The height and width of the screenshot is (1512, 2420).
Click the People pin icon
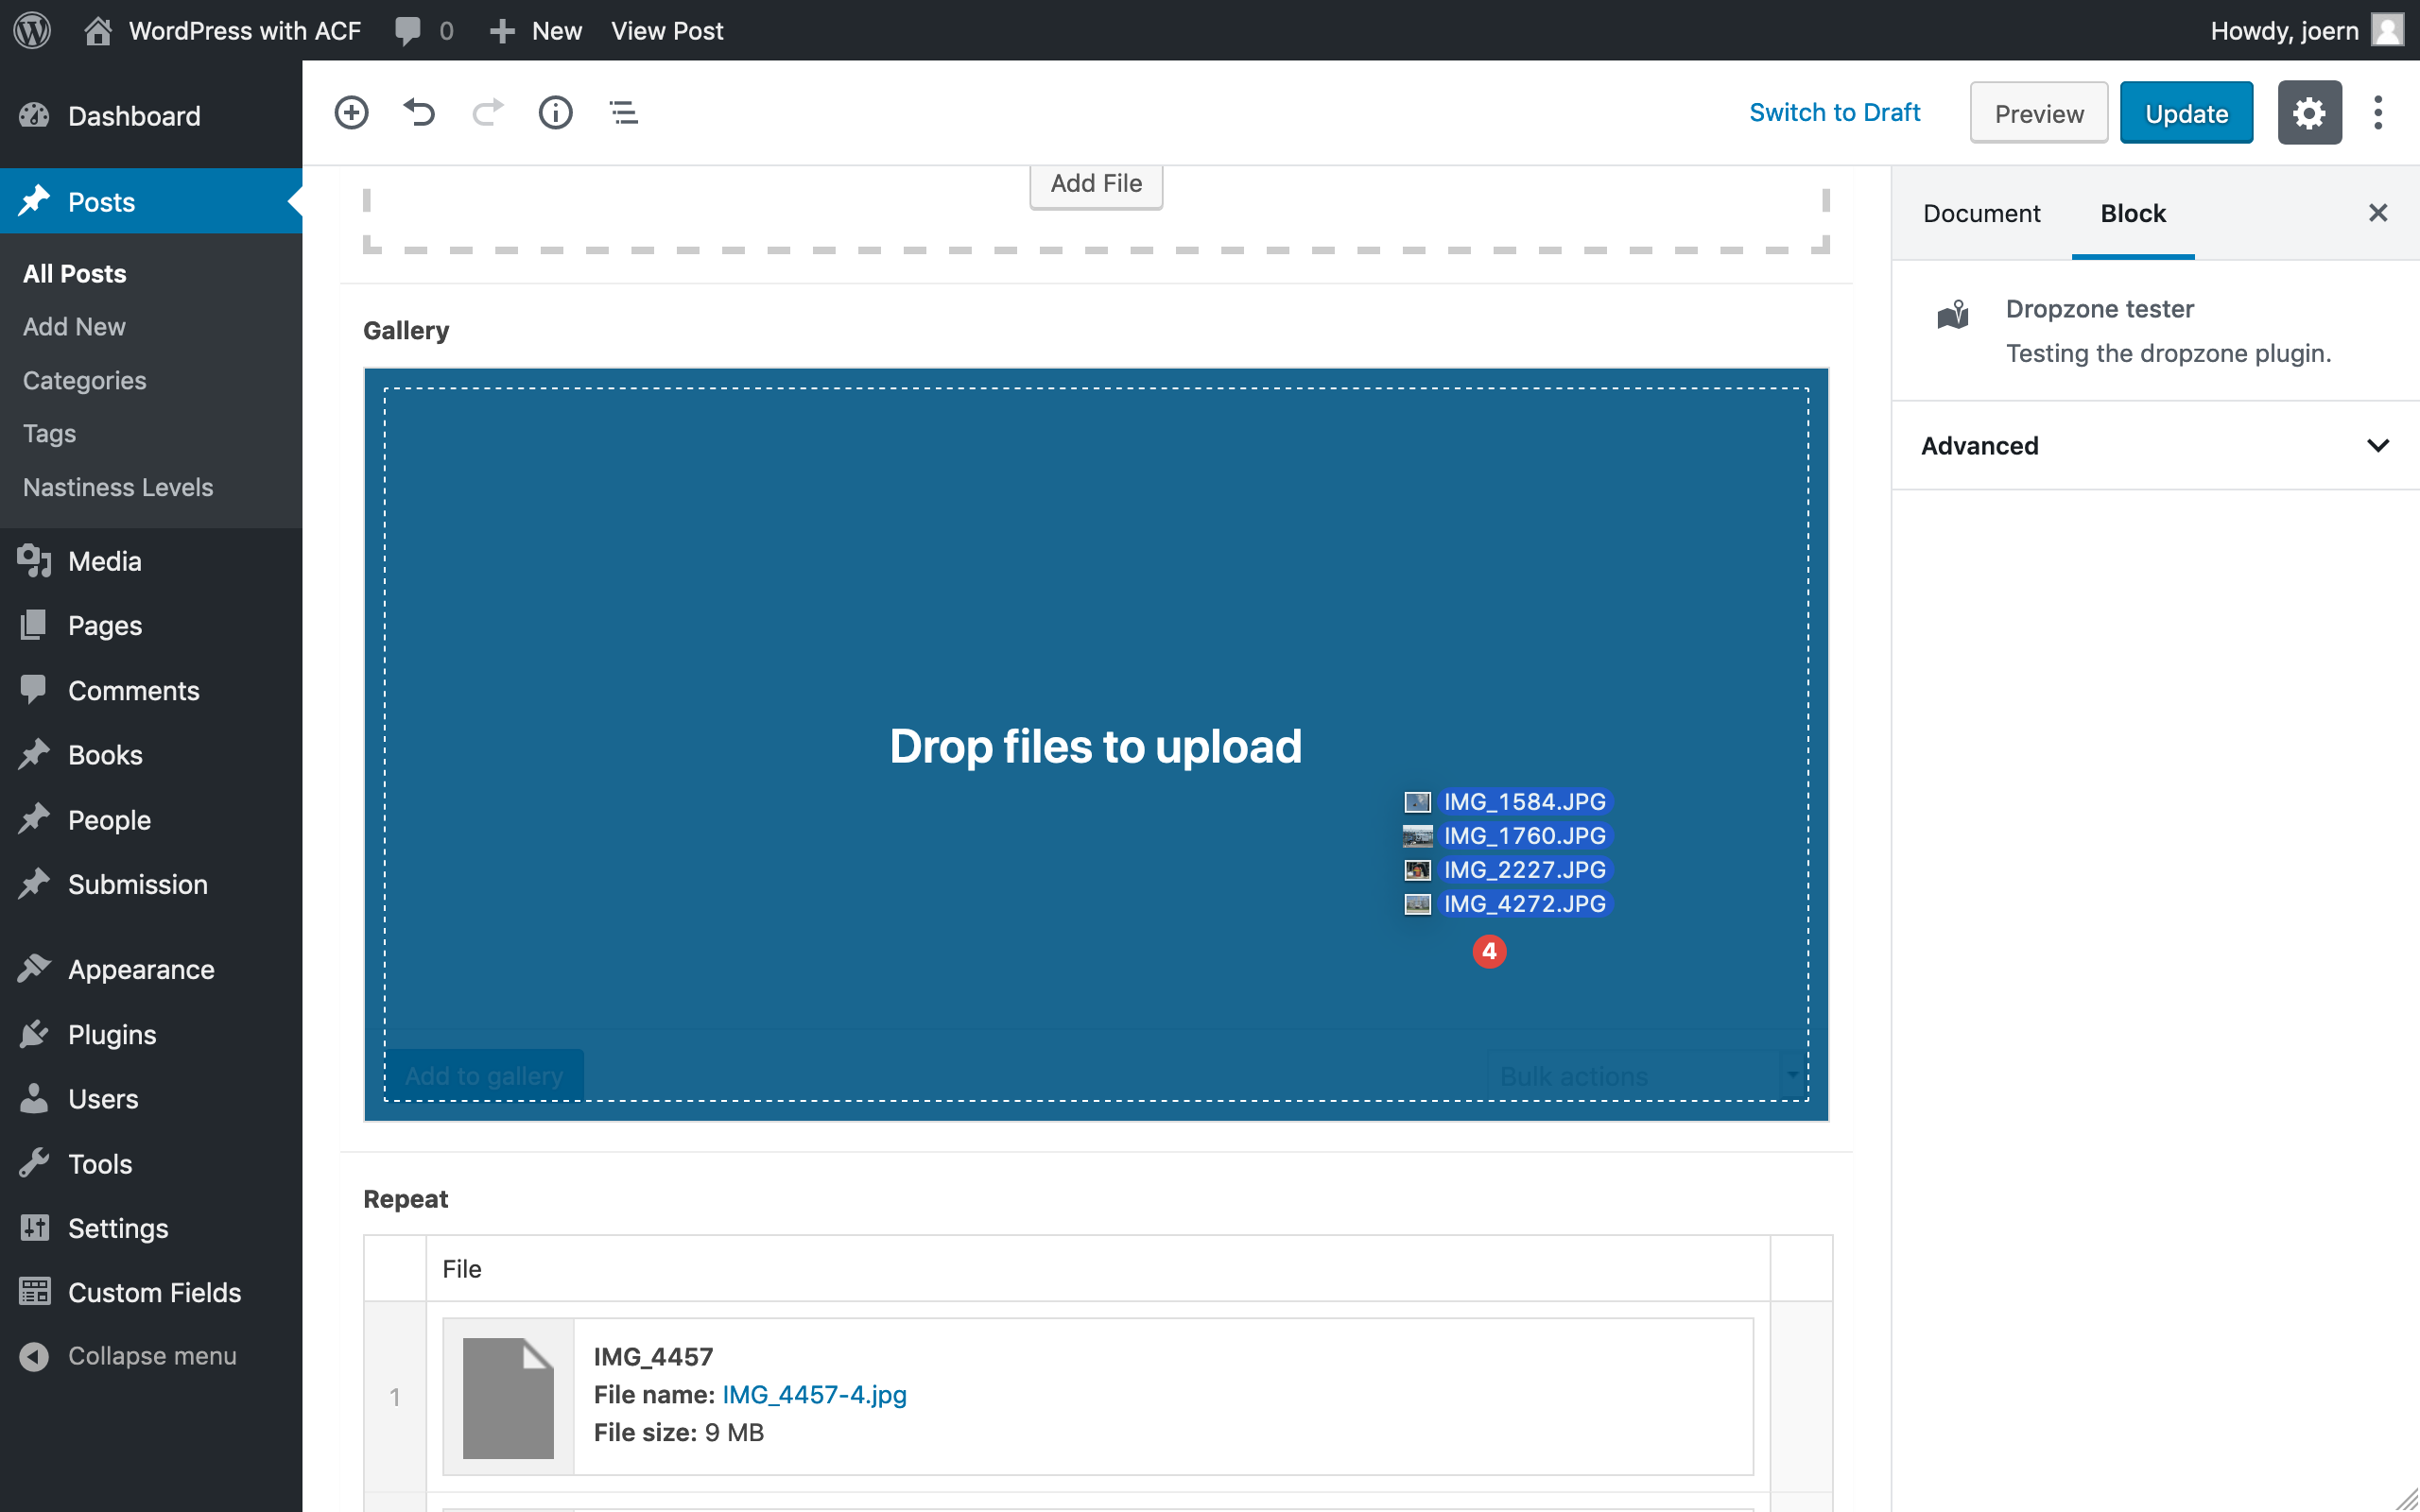click(34, 819)
